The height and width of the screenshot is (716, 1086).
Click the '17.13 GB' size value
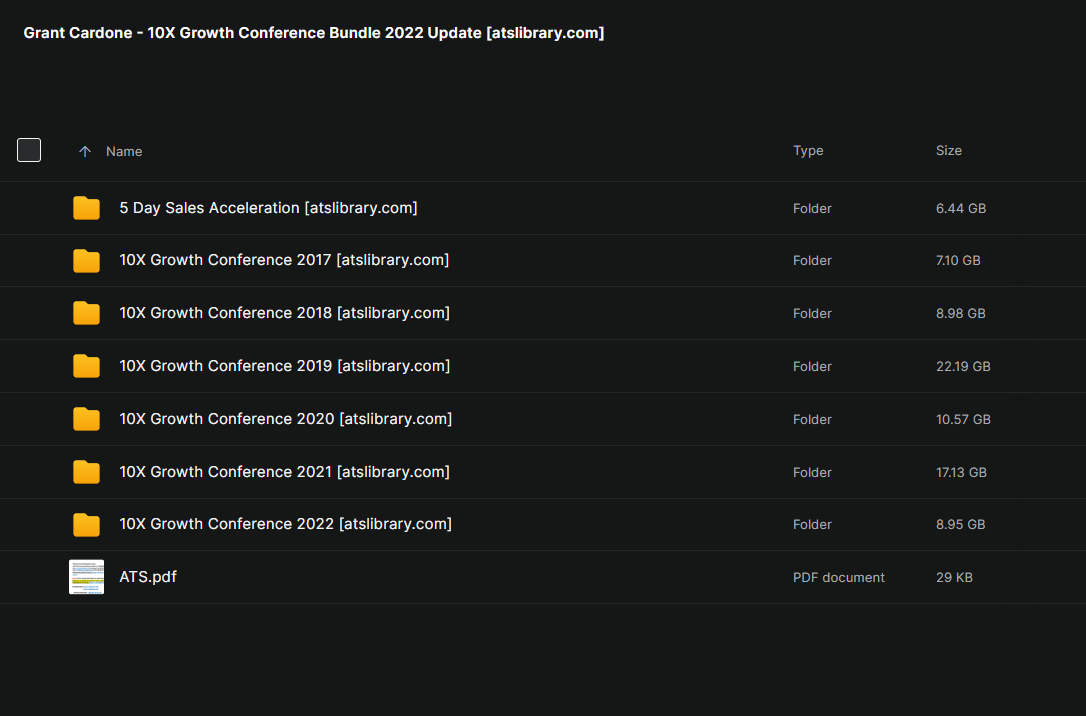[961, 472]
